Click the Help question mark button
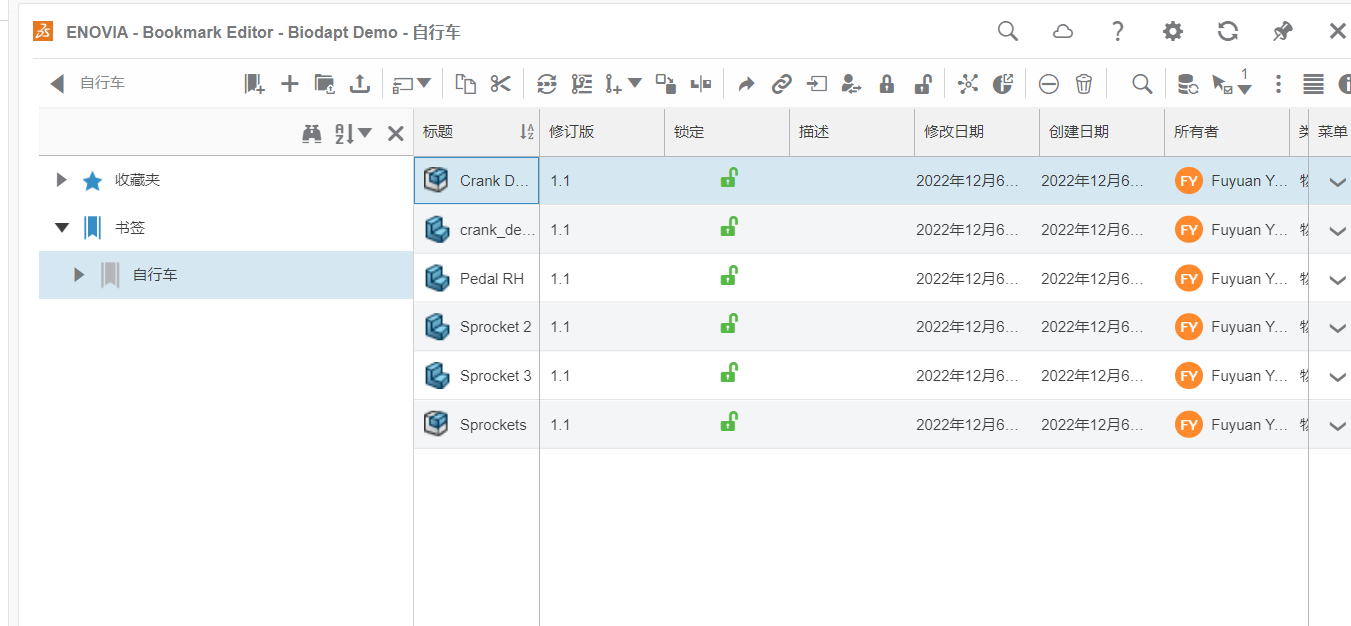 pos(1117,31)
